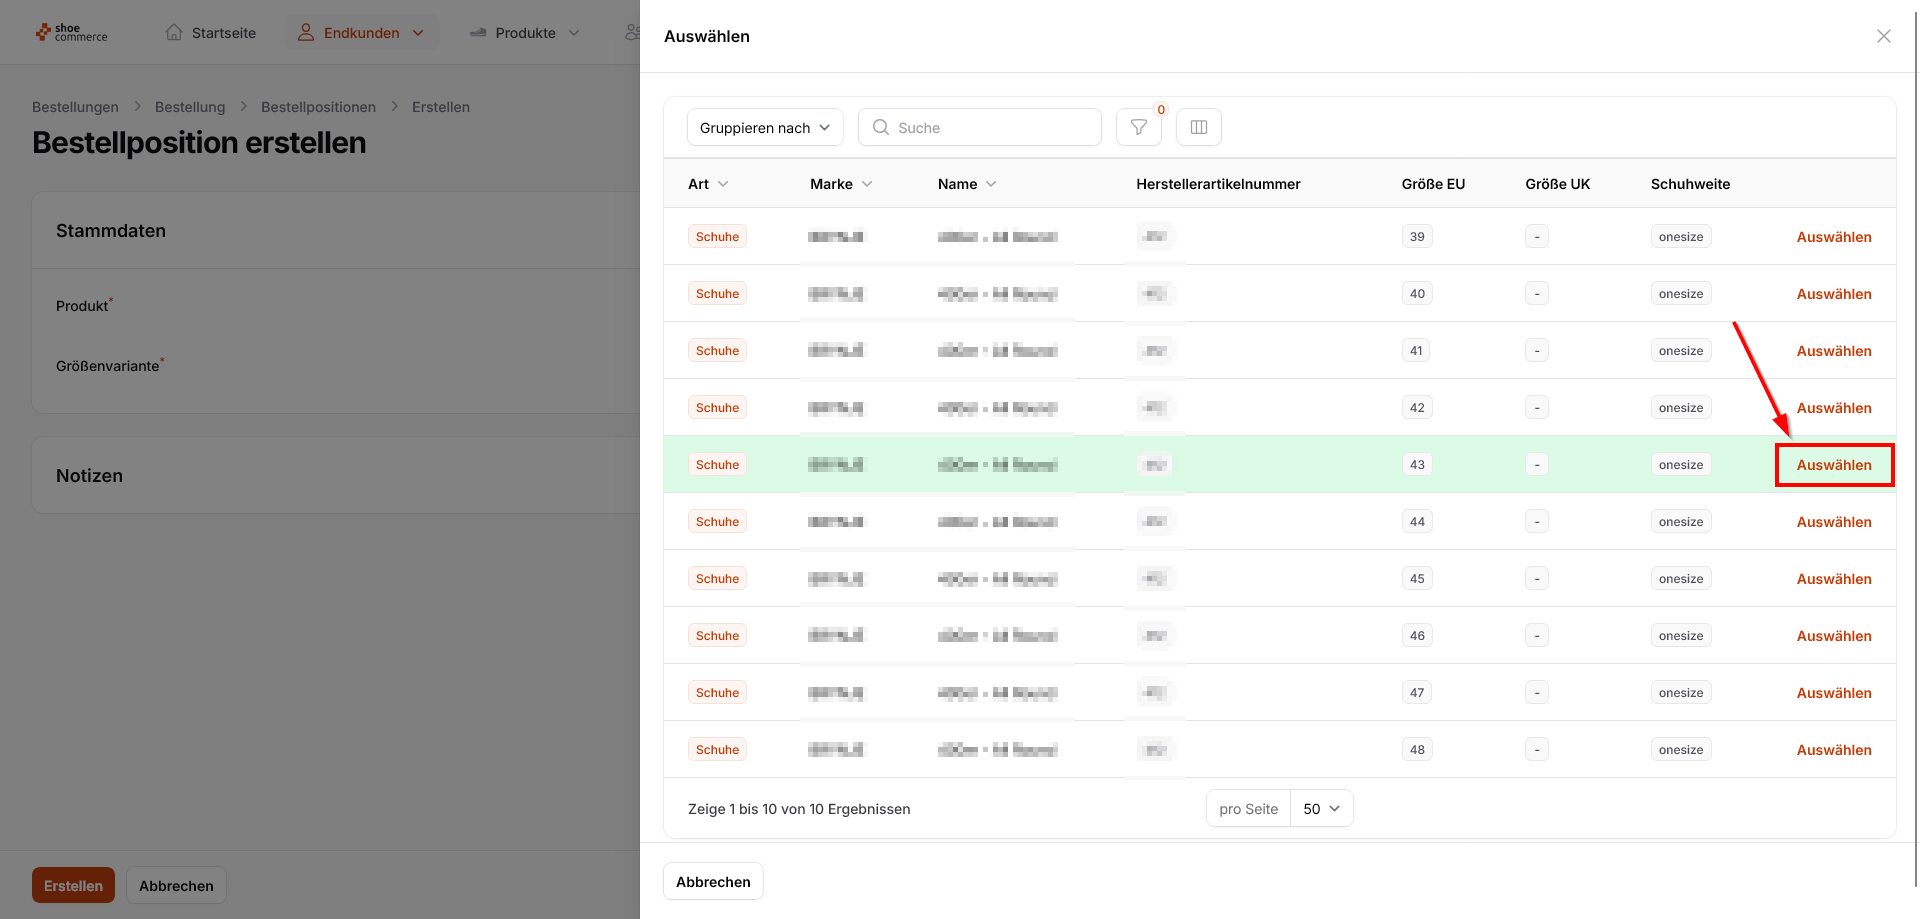The image size is (1920, 919).
Task: Open the filter funnel icon
Action: click(x=1138, y=127)
